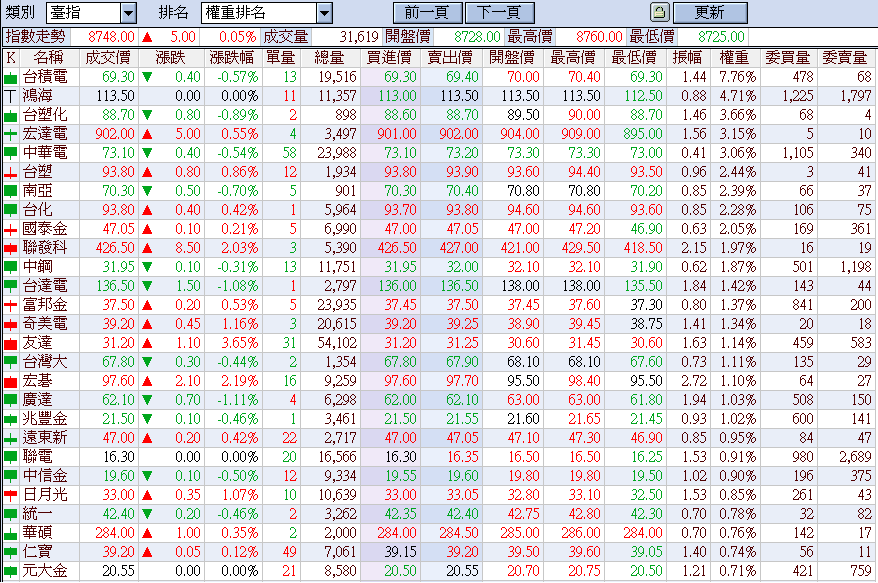The height and width of the screenshot is (583, 878).
Task: Click the candlestick icon for 台灣大
Action: pos(11,362)
